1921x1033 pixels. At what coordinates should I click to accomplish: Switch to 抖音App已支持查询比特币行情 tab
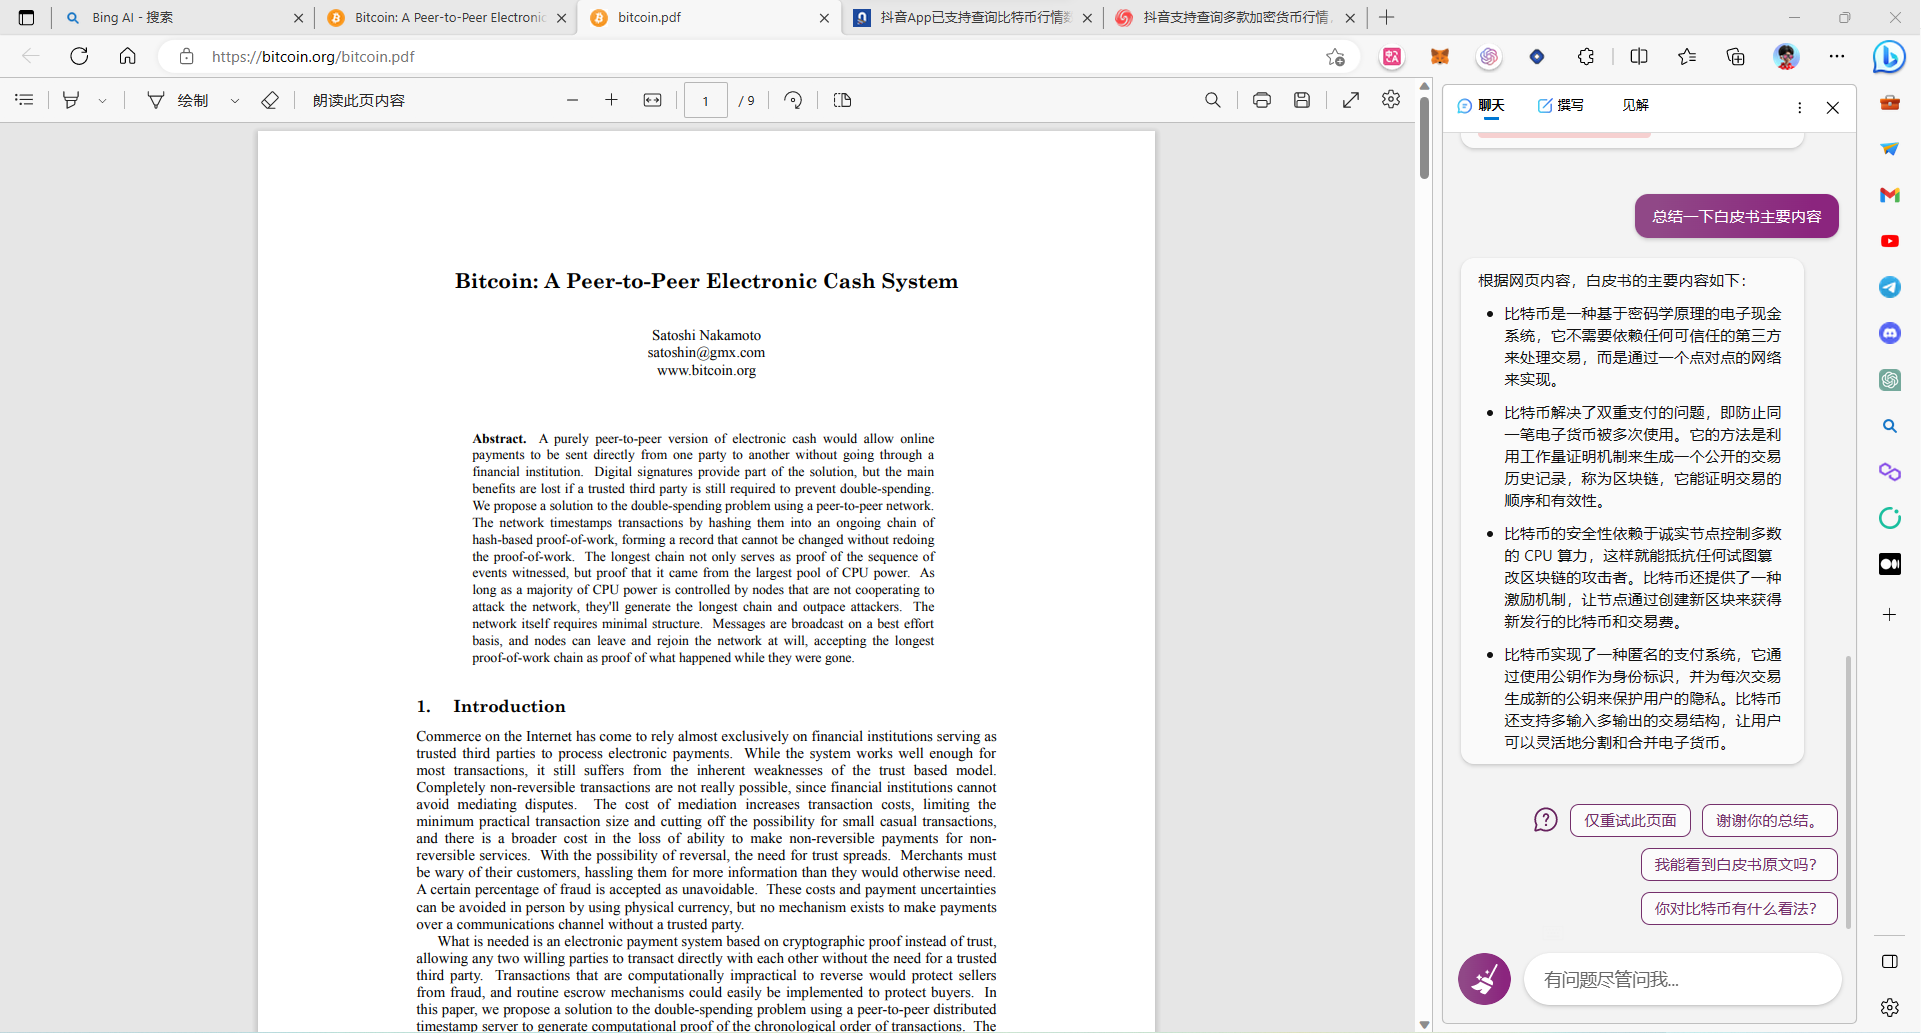973,18
